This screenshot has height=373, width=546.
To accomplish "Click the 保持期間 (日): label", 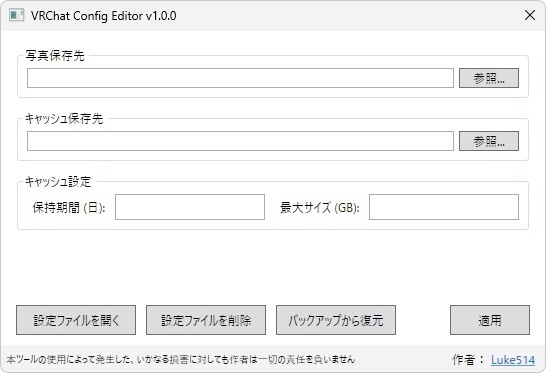I will tap(69, 208).
